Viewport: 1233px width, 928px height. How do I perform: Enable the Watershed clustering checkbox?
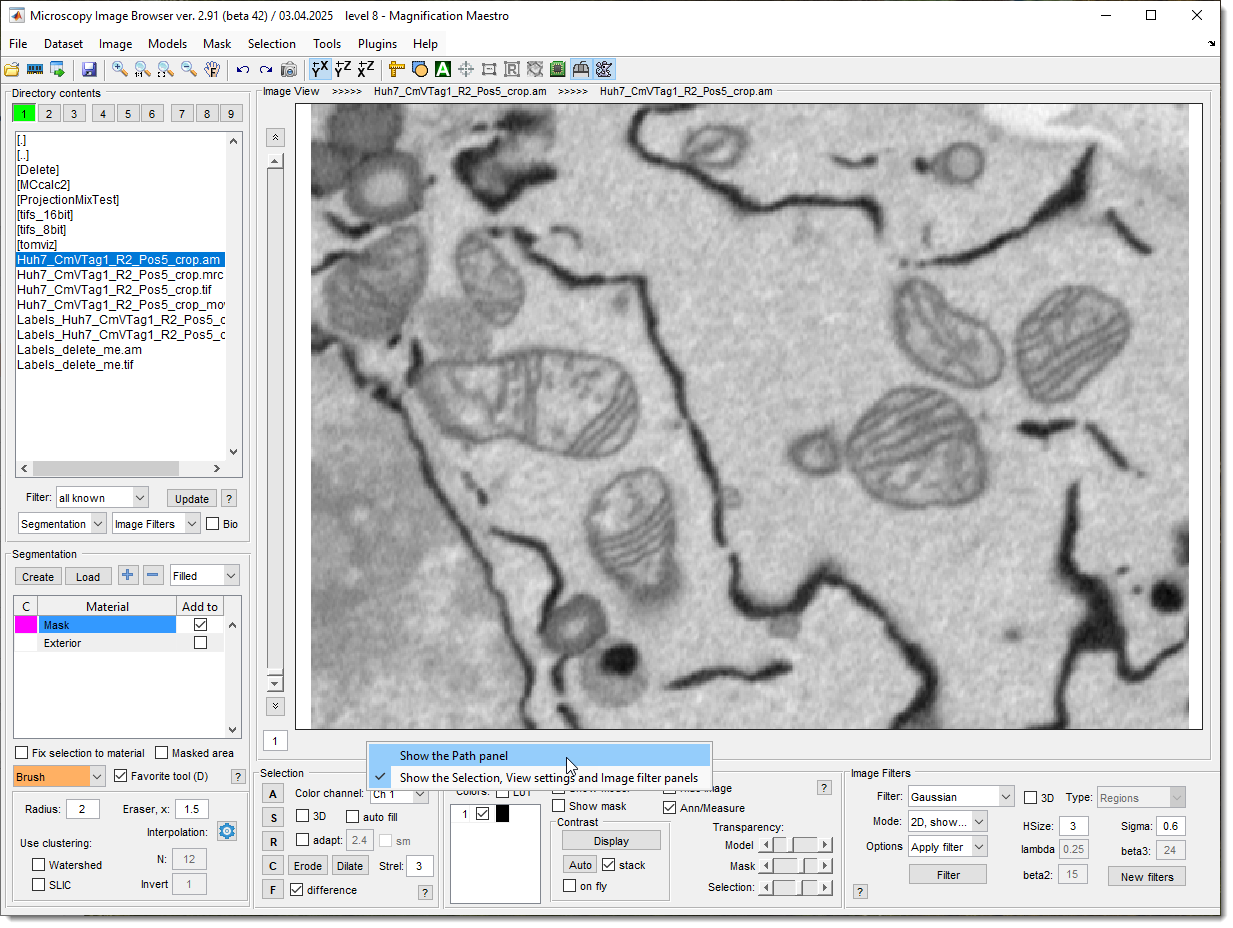point(39,865)
